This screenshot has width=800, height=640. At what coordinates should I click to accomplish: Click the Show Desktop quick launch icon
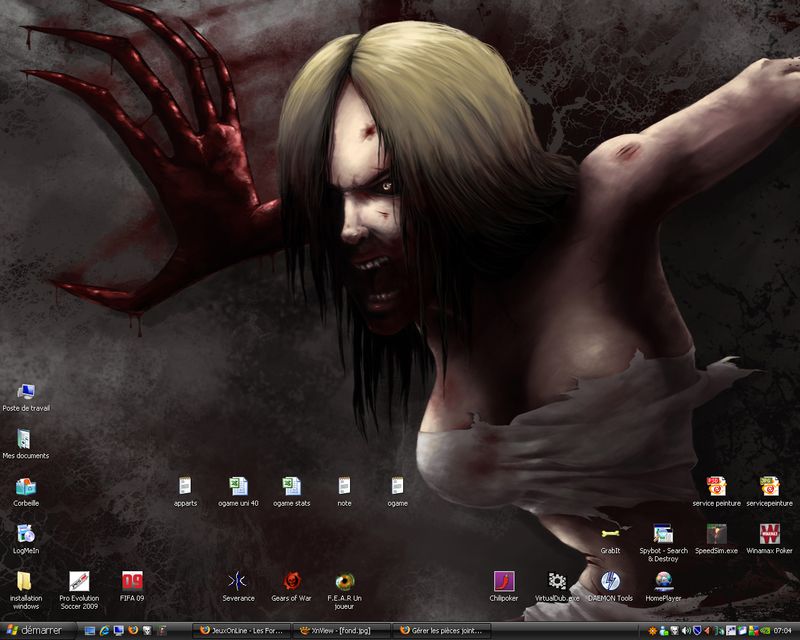pyautogui.click(x=90, y=631)
